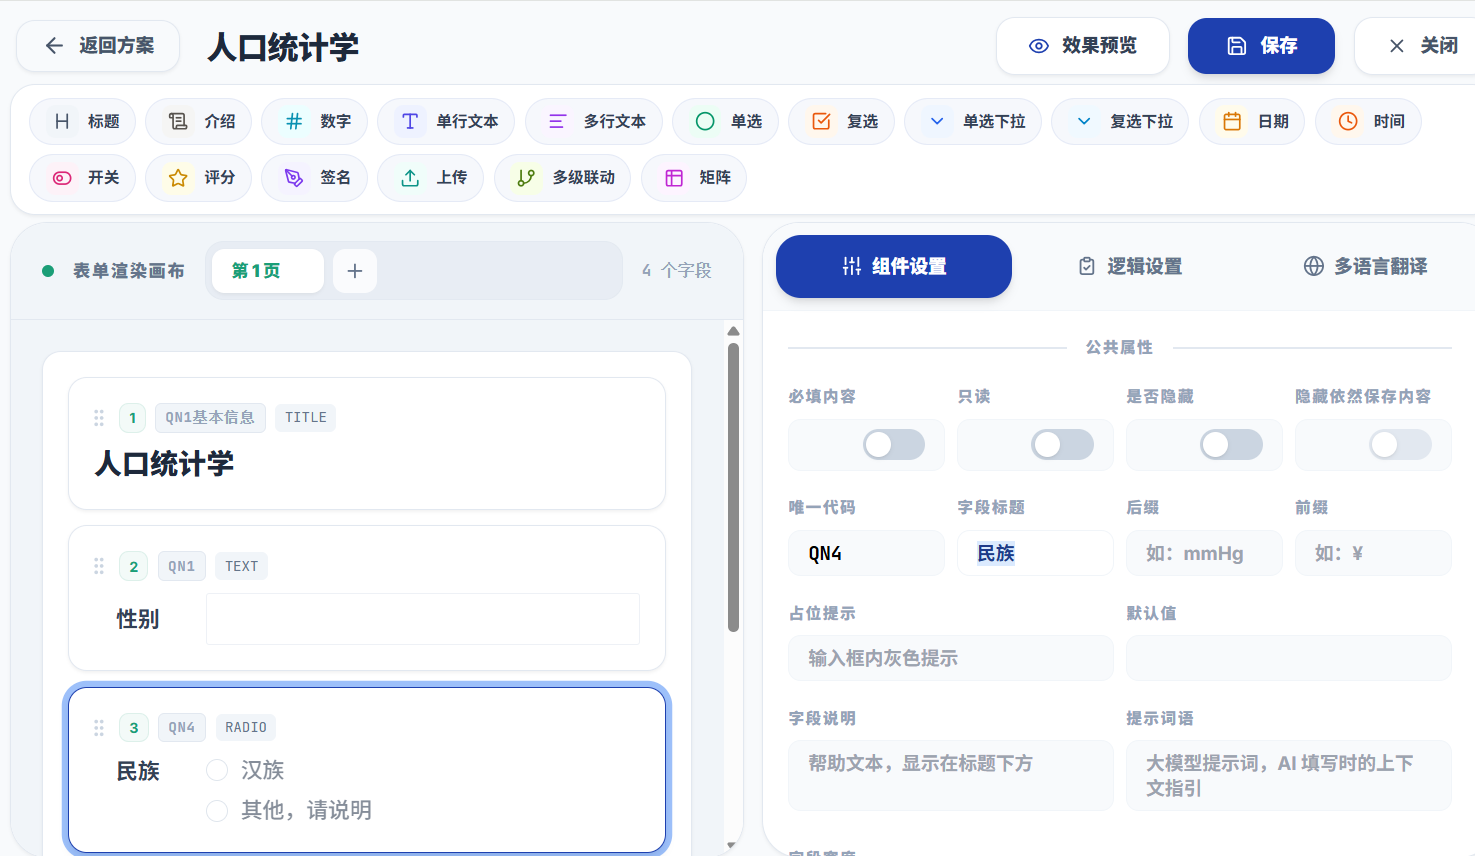Click the 性别 text input on canvas

(423, 619)
